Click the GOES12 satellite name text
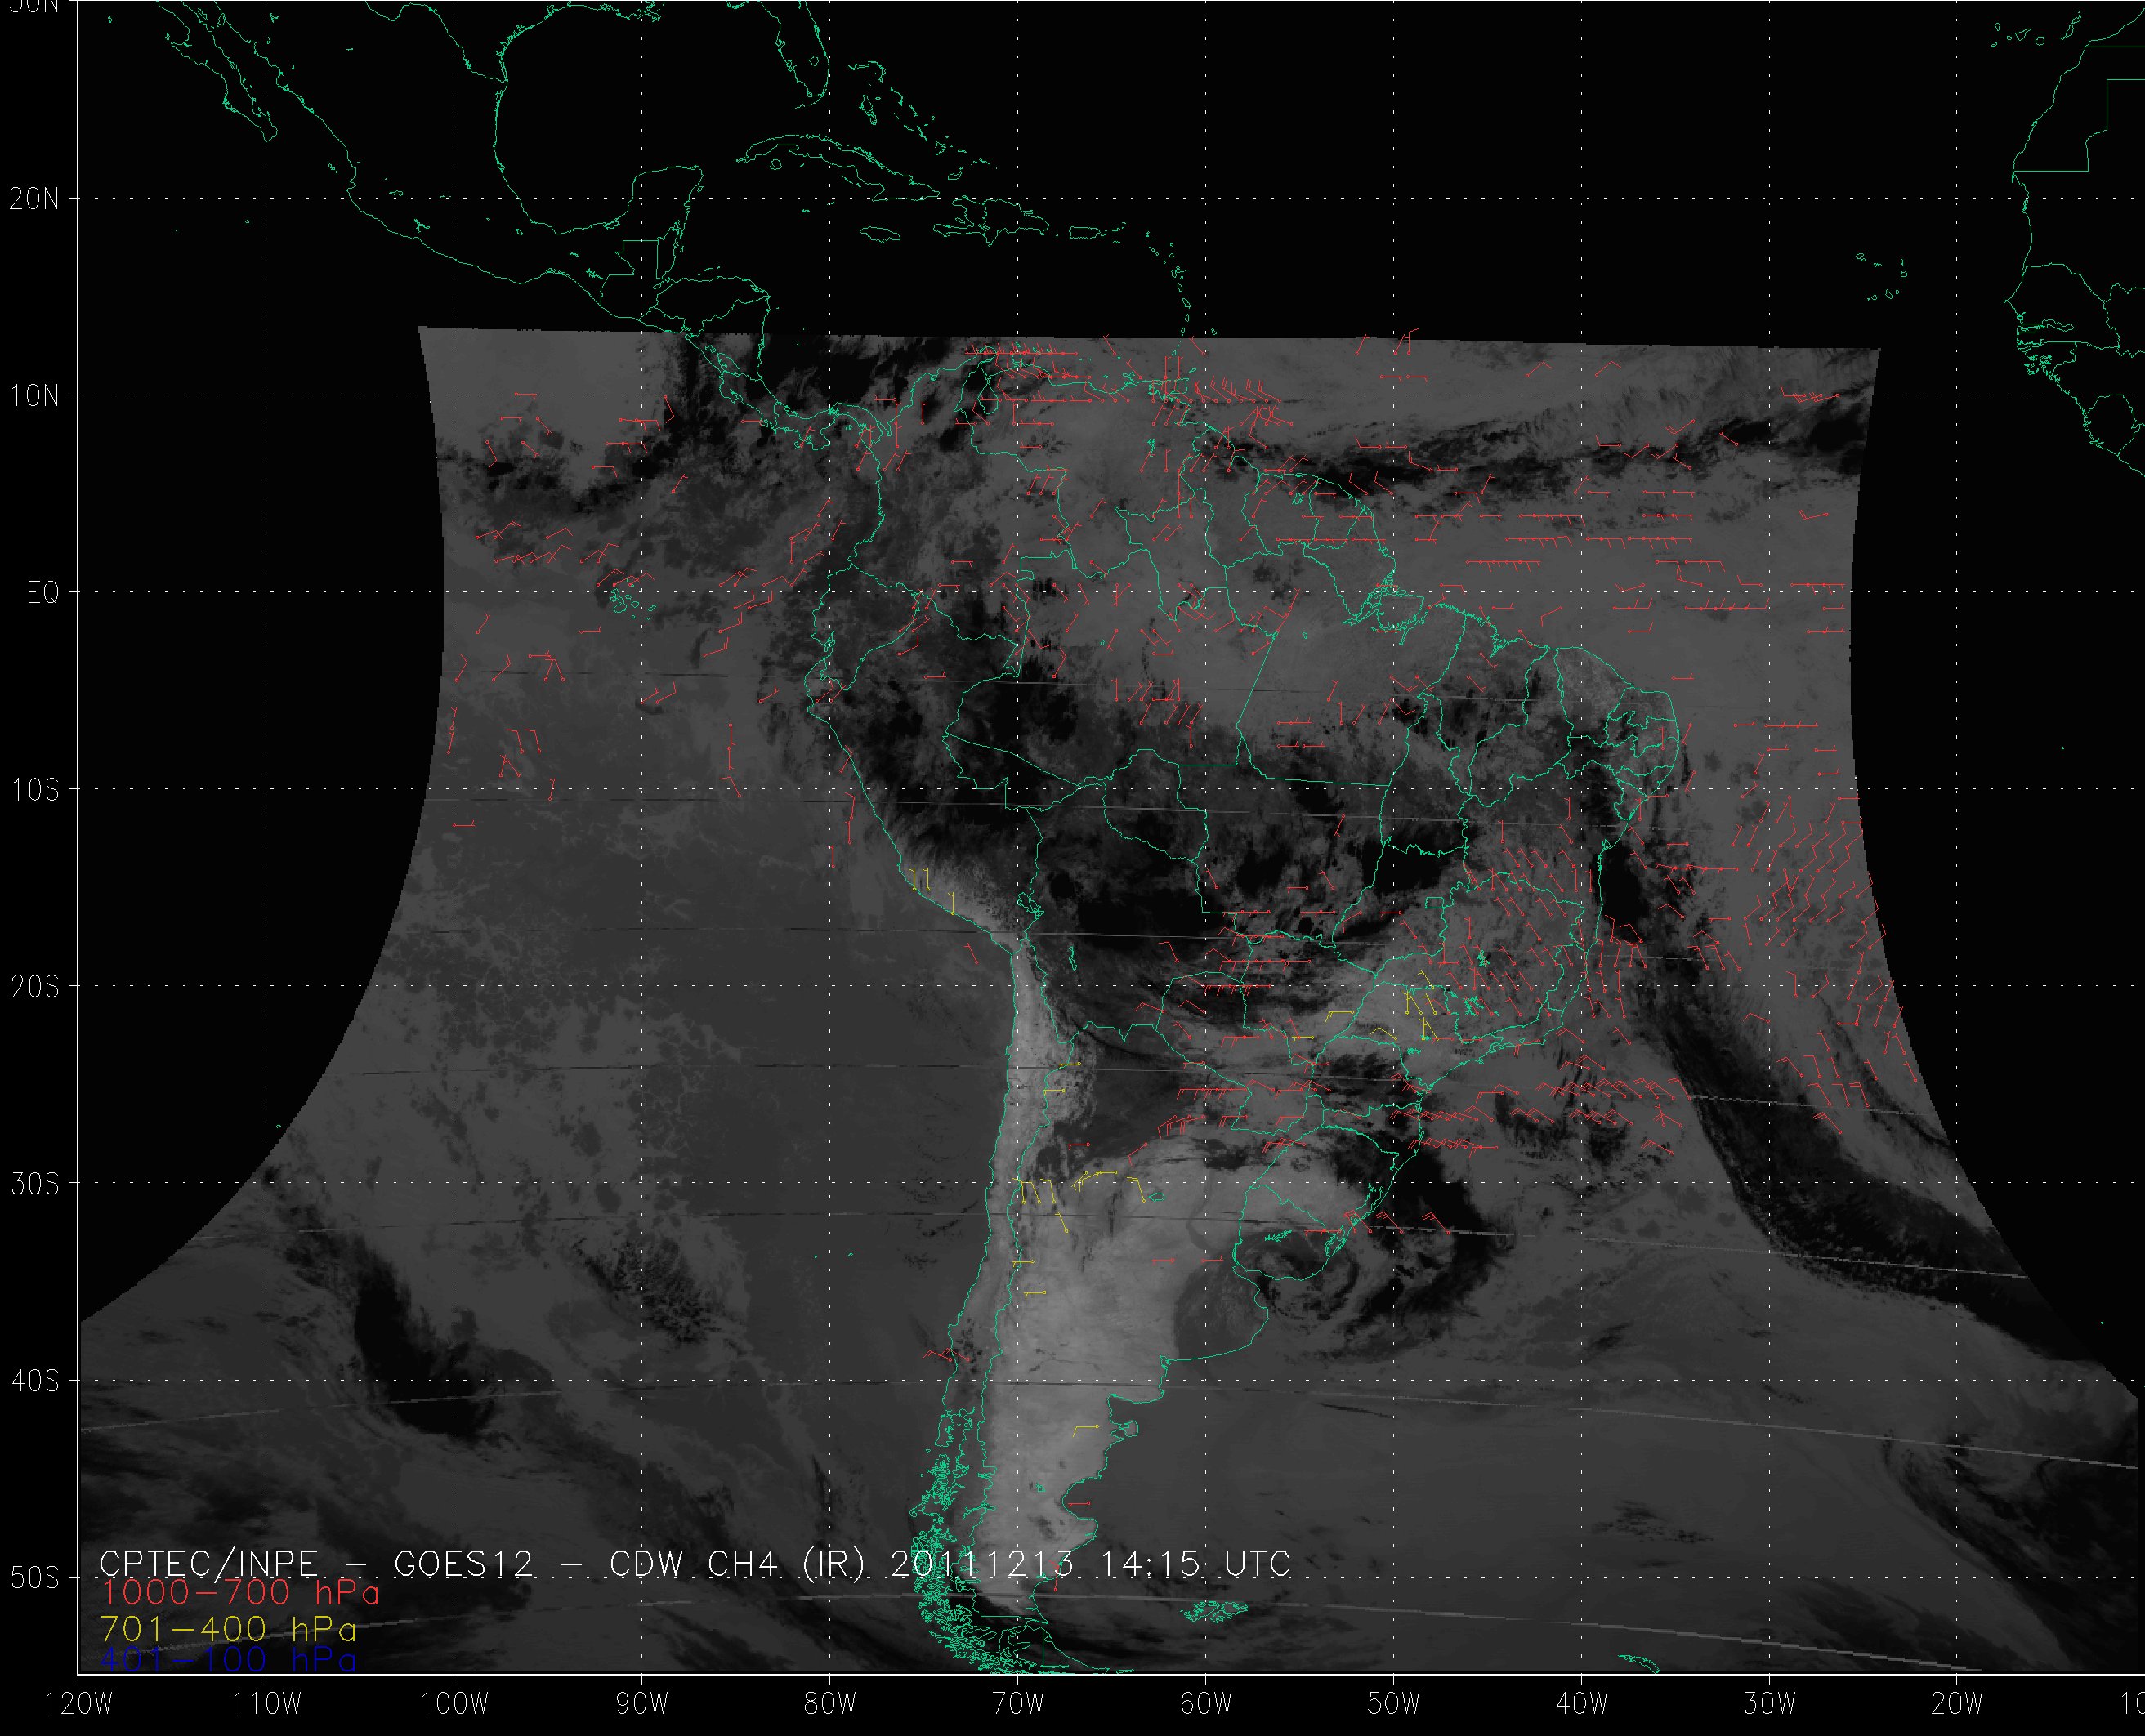The width and height of the screenshot is (2145, 1736). (464, 1564)
